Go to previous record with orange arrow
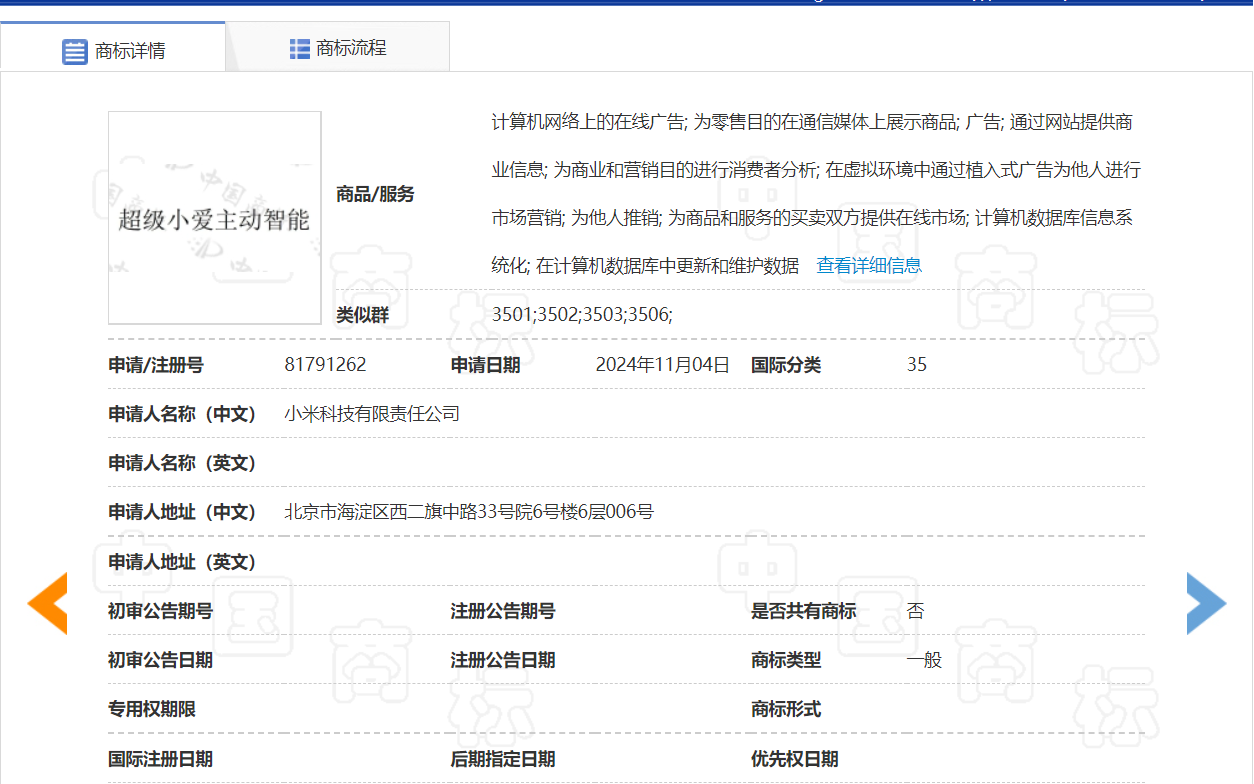1254x784 pixels. click(47, 604)
